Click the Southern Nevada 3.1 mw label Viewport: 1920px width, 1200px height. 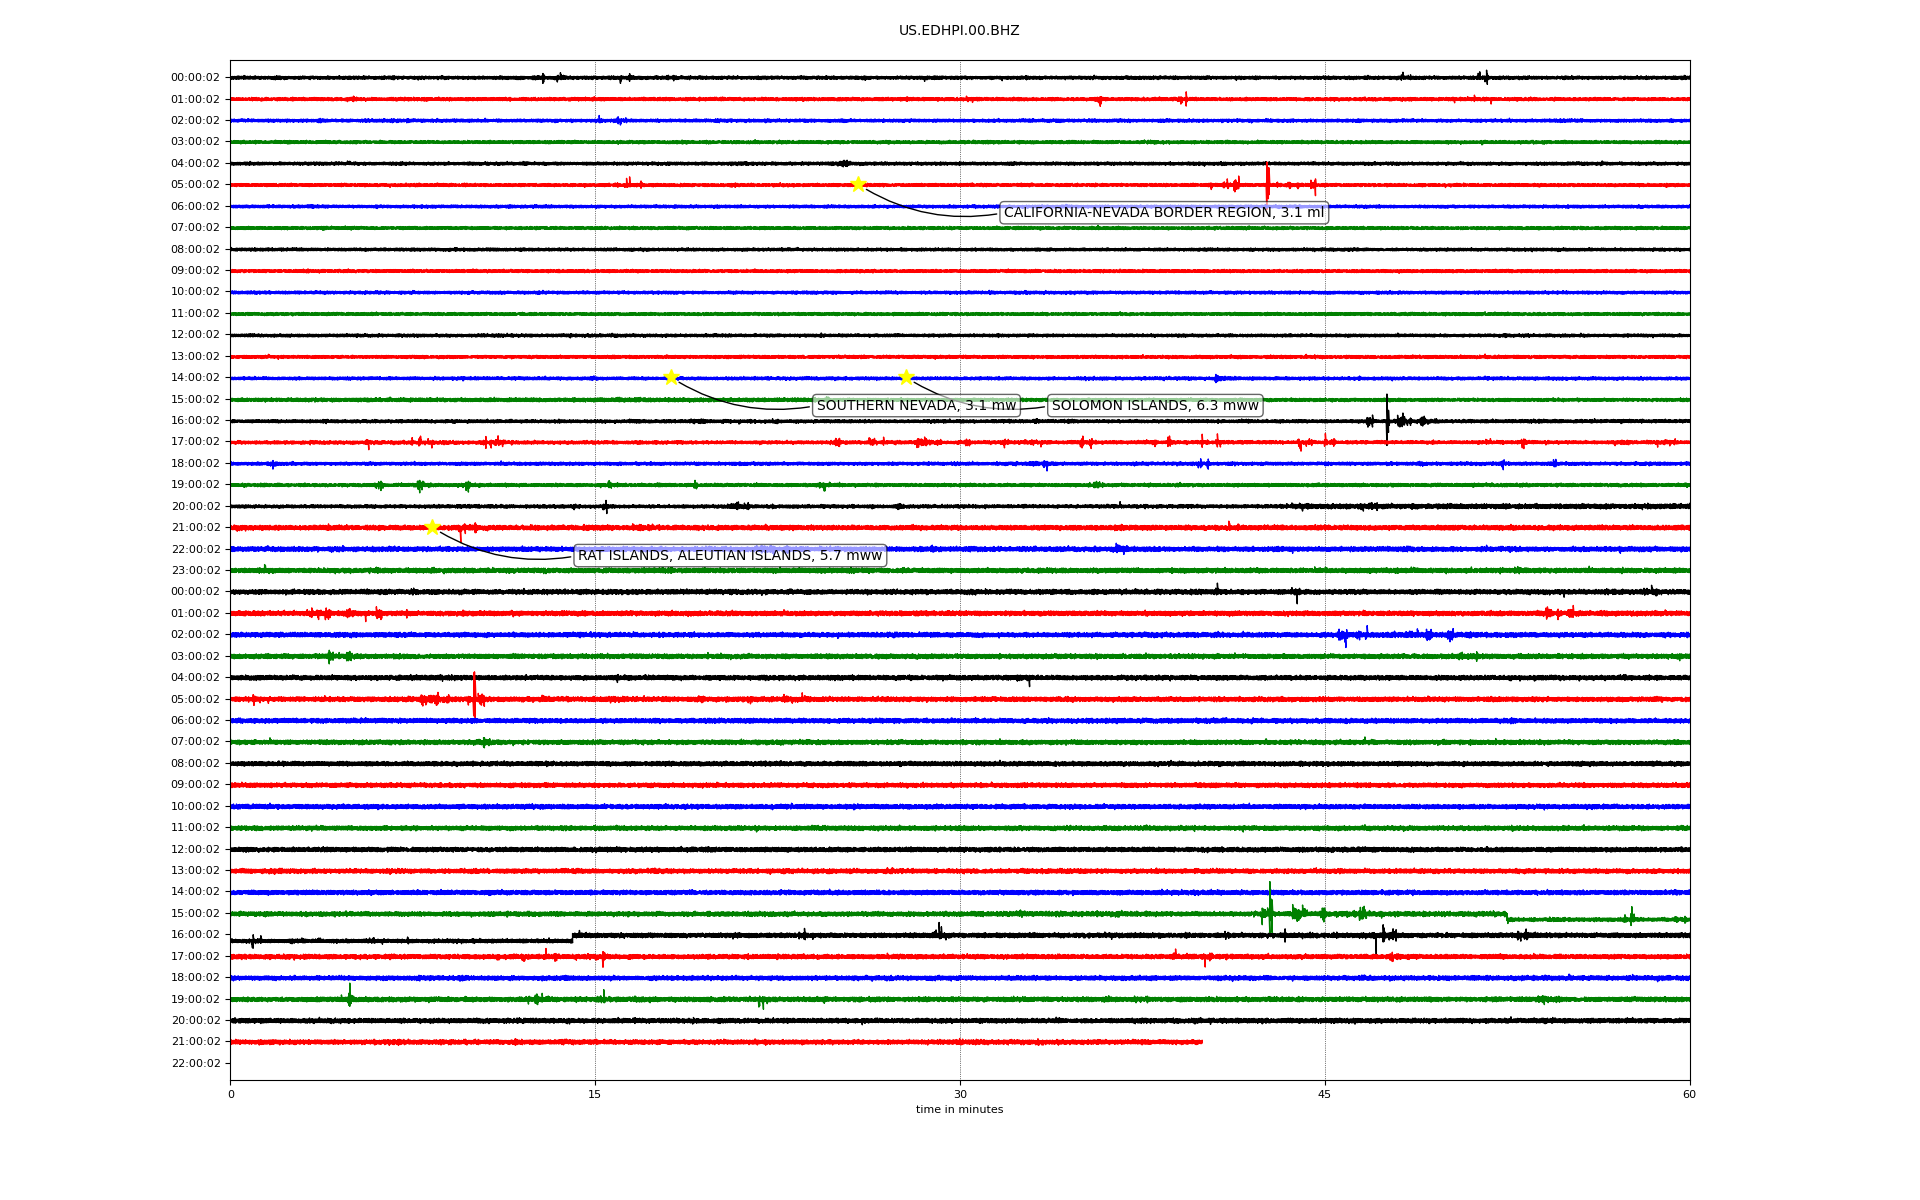916,405
